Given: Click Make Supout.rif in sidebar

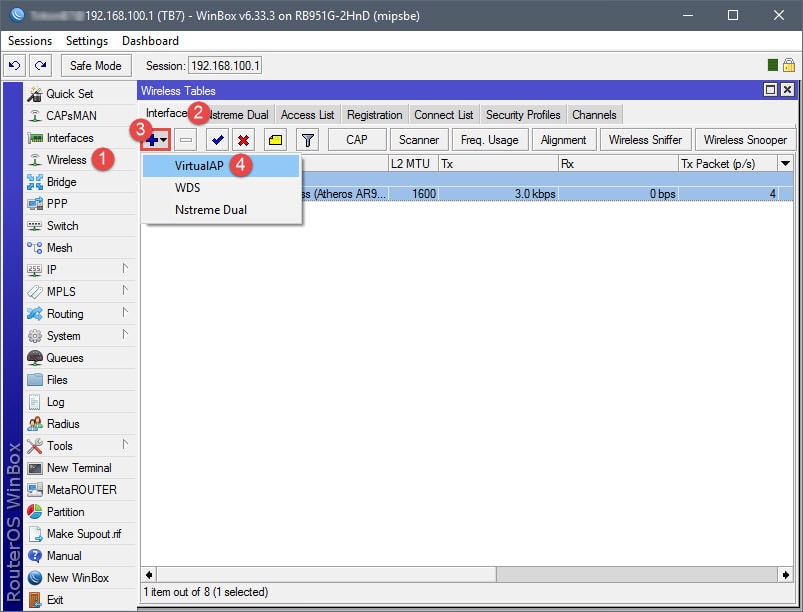Looking at the screenshot, I should coord(80,534).
